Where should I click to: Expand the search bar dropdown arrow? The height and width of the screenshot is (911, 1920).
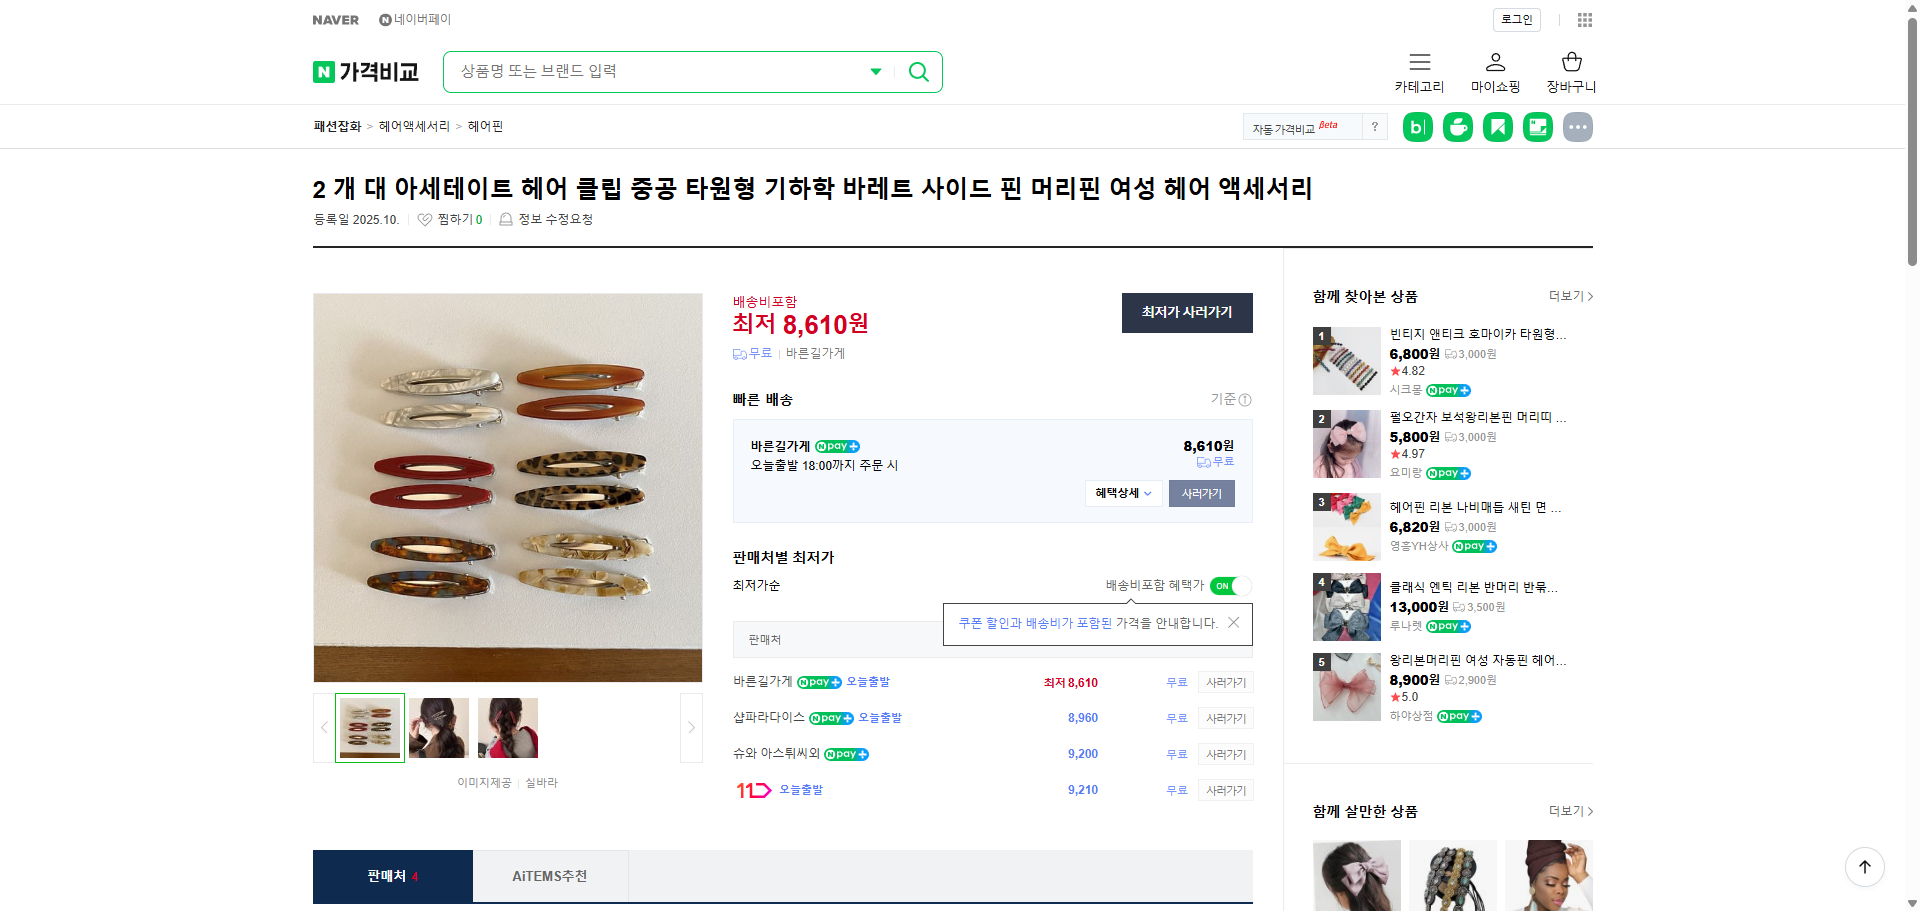[875, 71]
